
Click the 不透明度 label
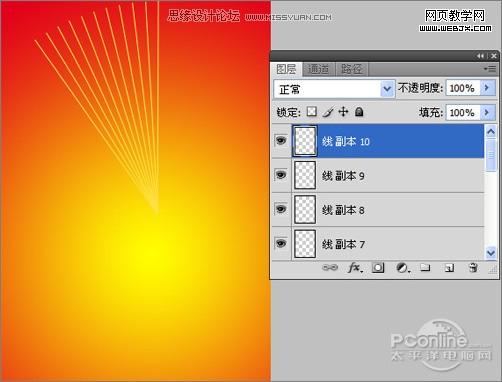pos(420,88)
